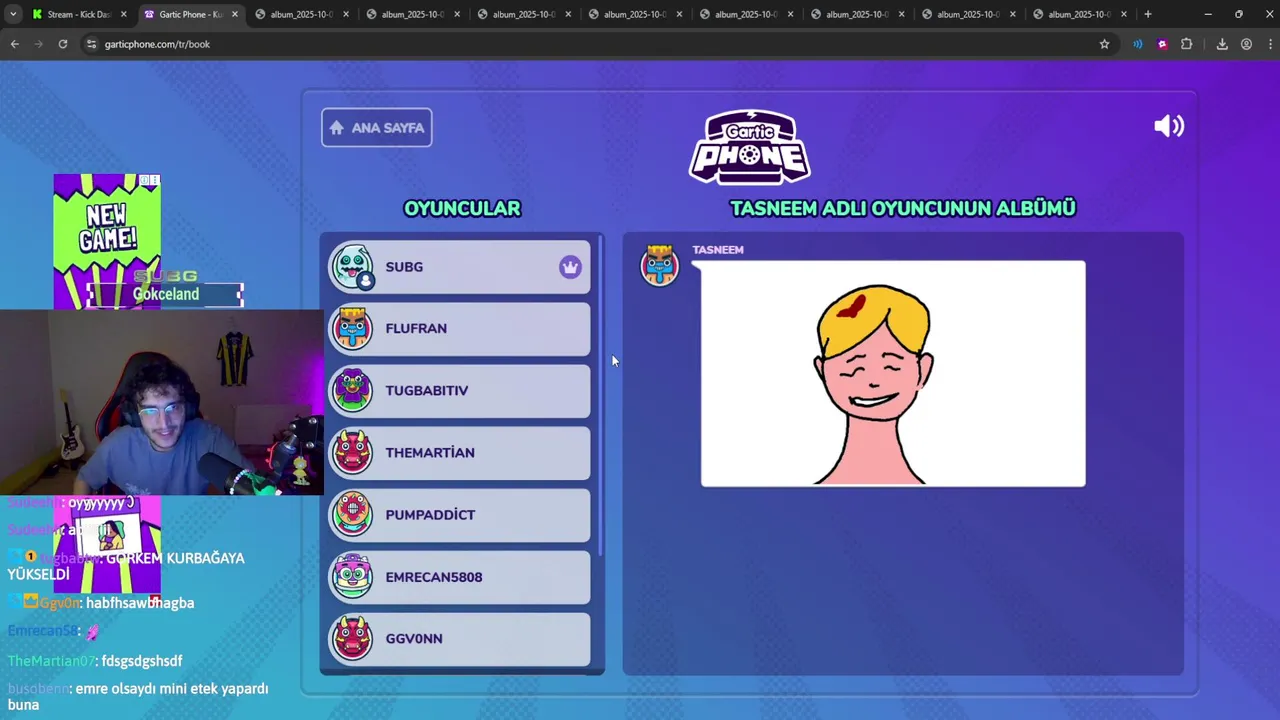The width and height of the screenshot is (1280, 720).
Task: Click the ANA SAYFA home button
Action: [377, 128]
